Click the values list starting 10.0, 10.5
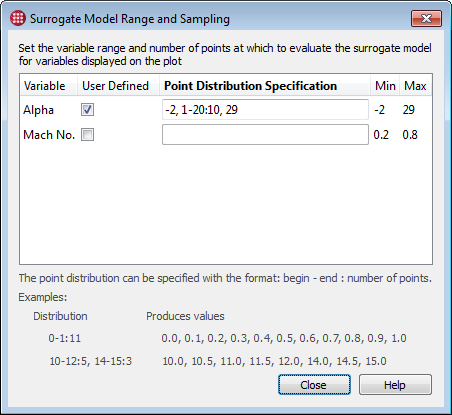The height and width of the screenshot is (415, 452). coord(274,361)
